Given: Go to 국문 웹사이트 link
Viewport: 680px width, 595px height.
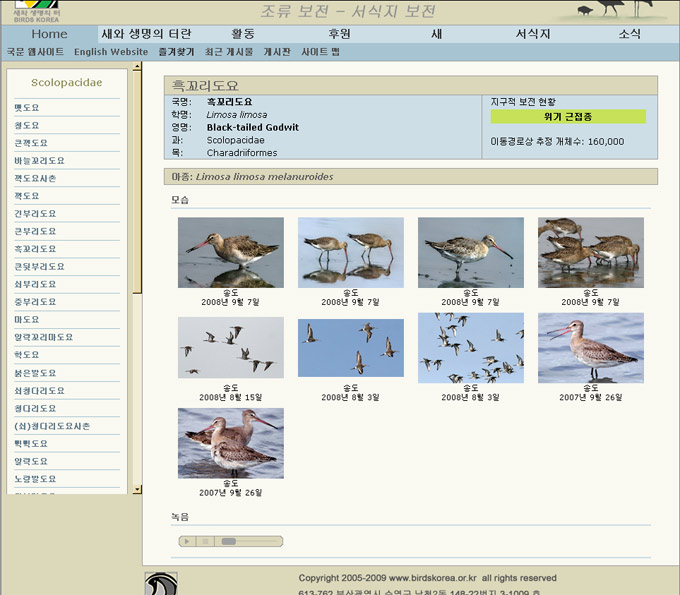Looking at the screenshot, I should click(35, 52).
